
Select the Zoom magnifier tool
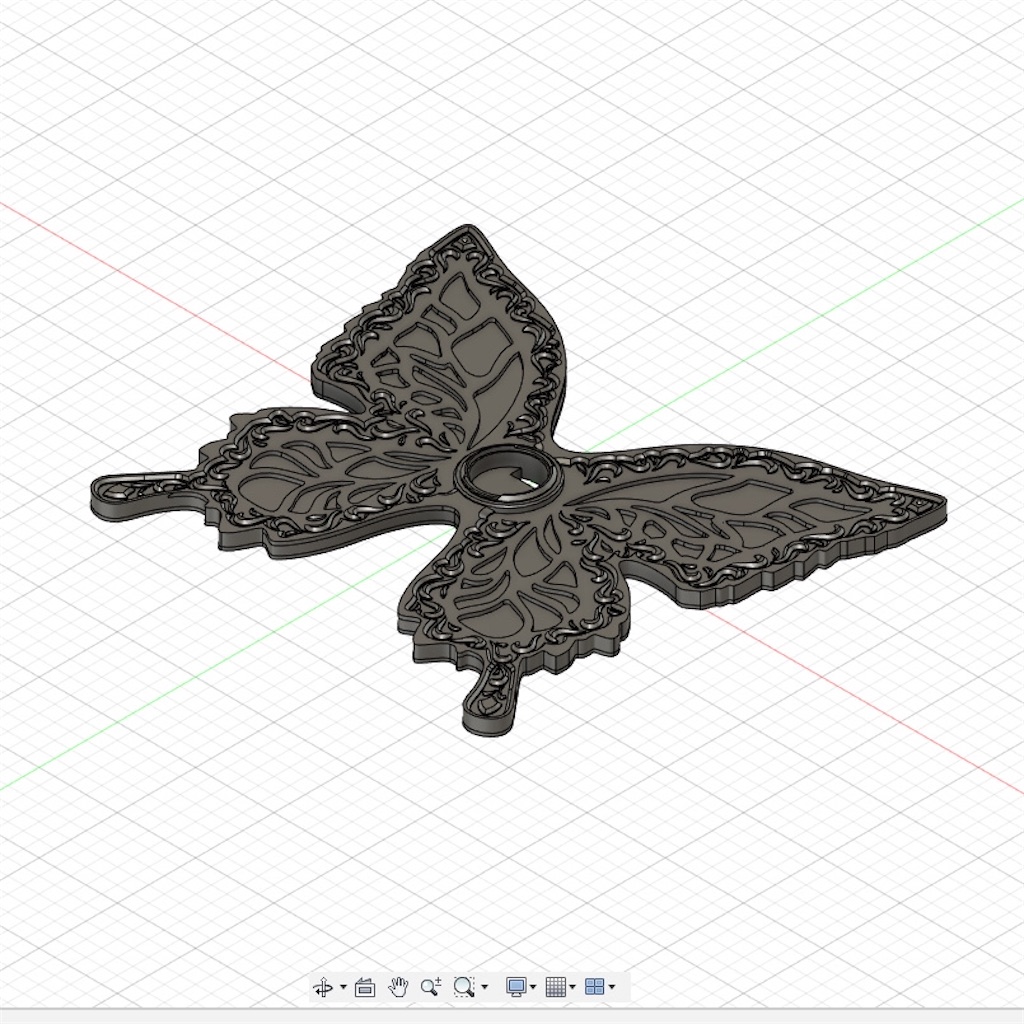click(x=431, y=986)
